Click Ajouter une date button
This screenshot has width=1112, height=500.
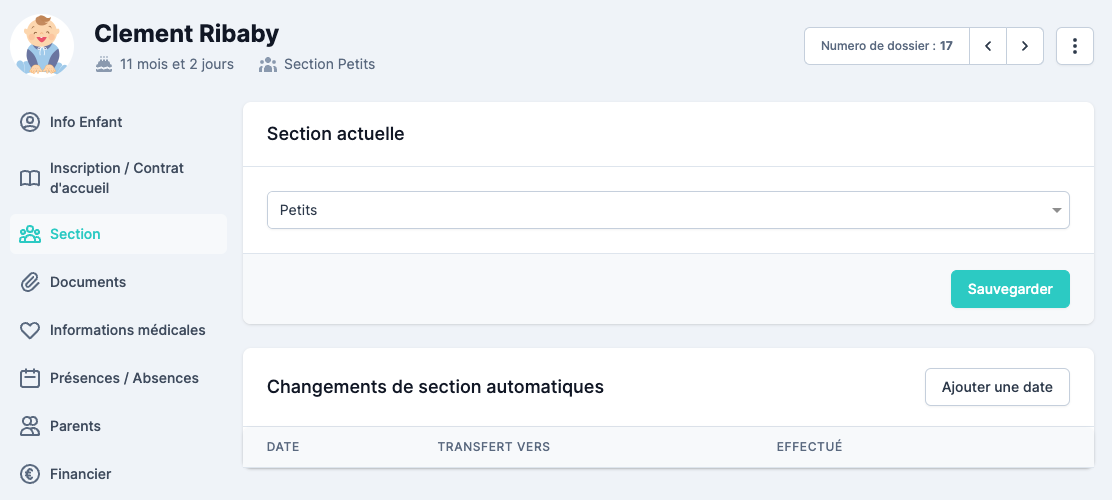click(997, 387)
